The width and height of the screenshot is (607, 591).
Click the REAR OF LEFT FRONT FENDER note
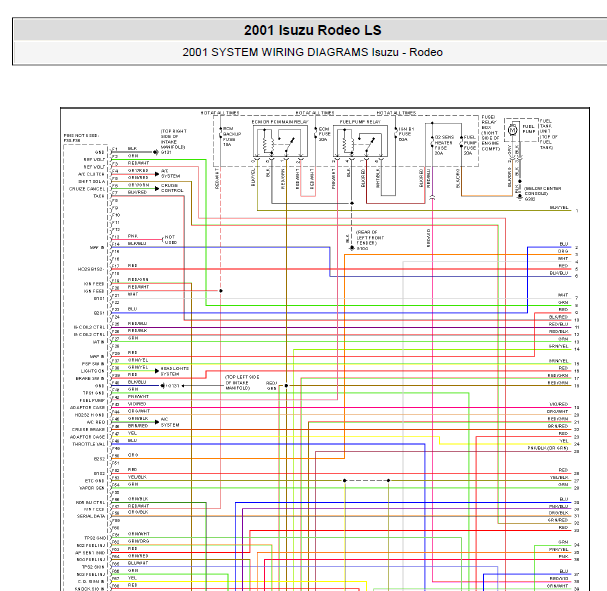369,238
